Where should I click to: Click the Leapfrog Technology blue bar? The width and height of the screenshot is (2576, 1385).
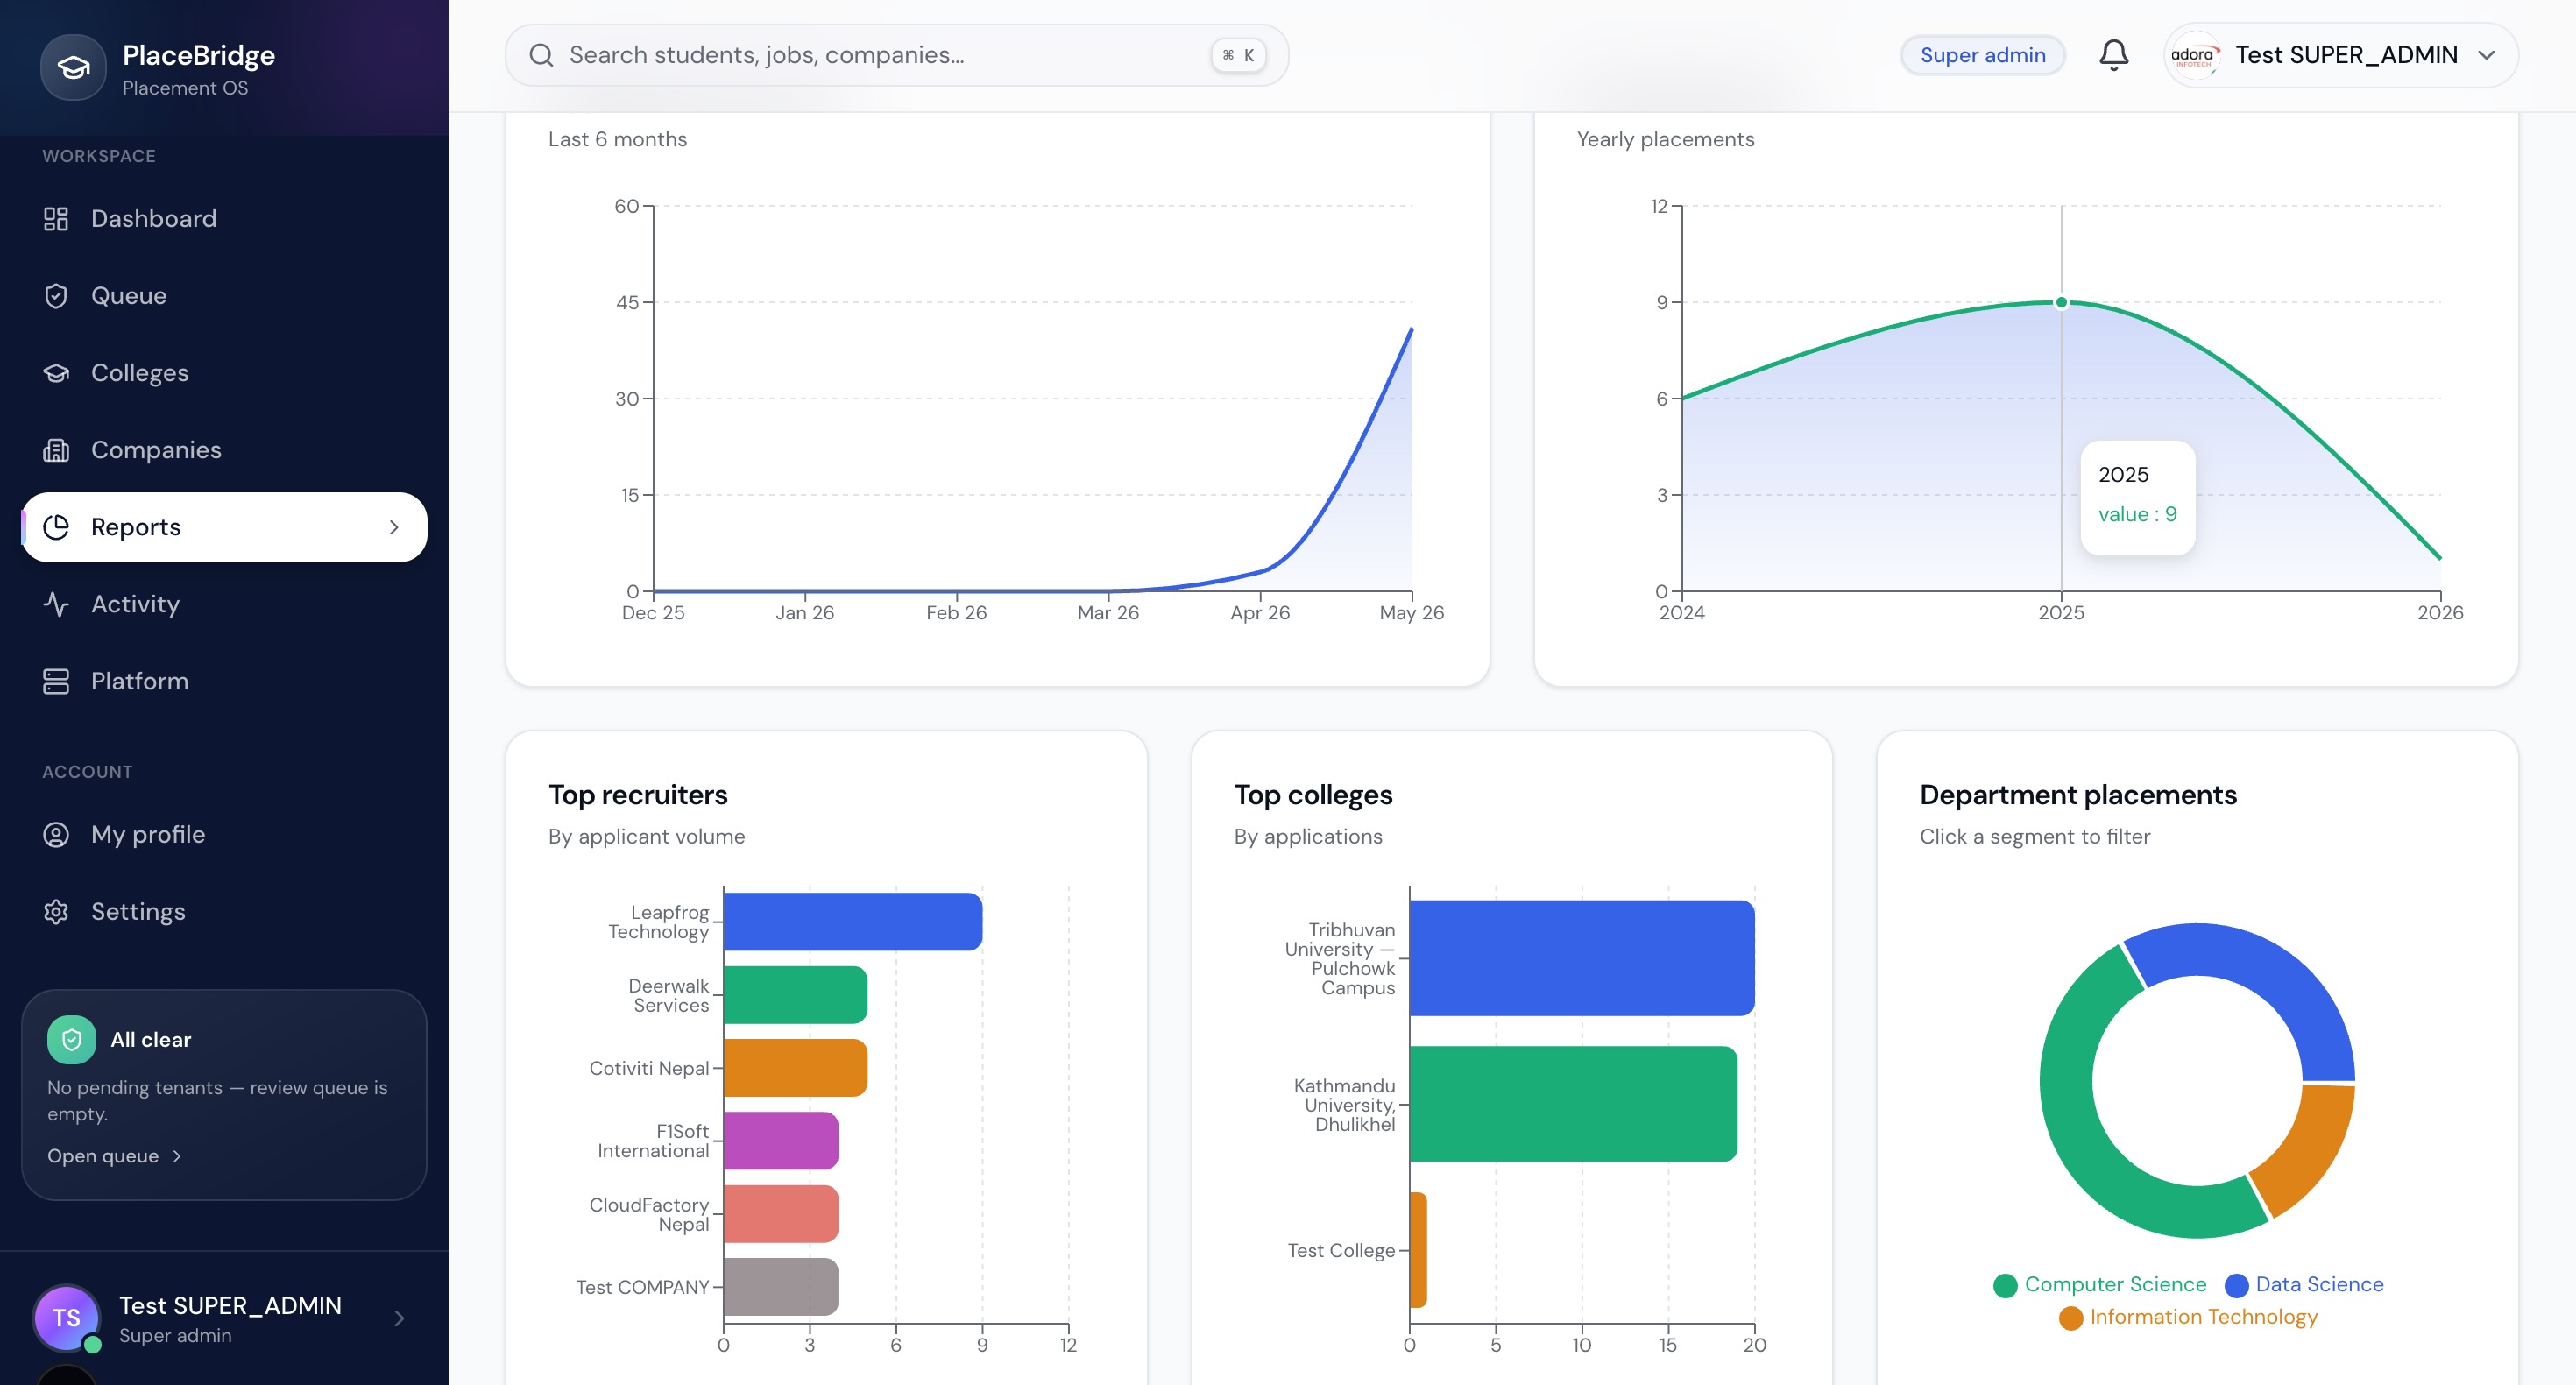[x=853, y=922]
